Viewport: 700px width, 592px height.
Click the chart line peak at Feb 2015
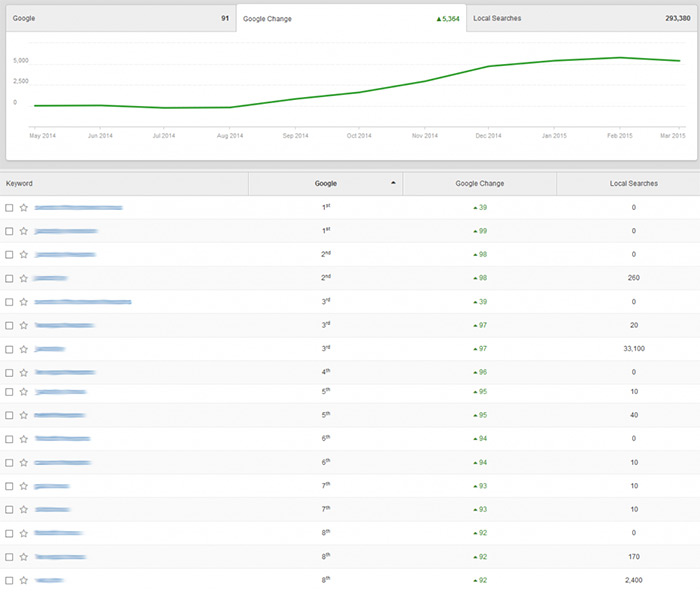(x=620, y=57)
